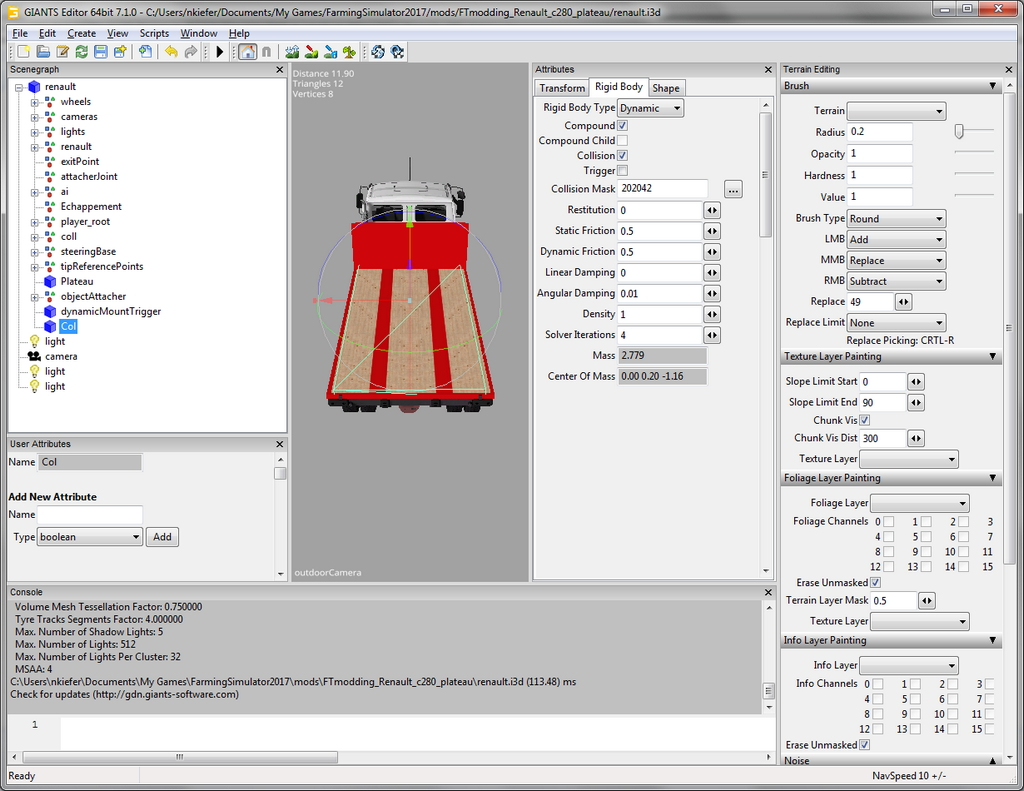
Task: Open the File menu
Action: [20, 33]
